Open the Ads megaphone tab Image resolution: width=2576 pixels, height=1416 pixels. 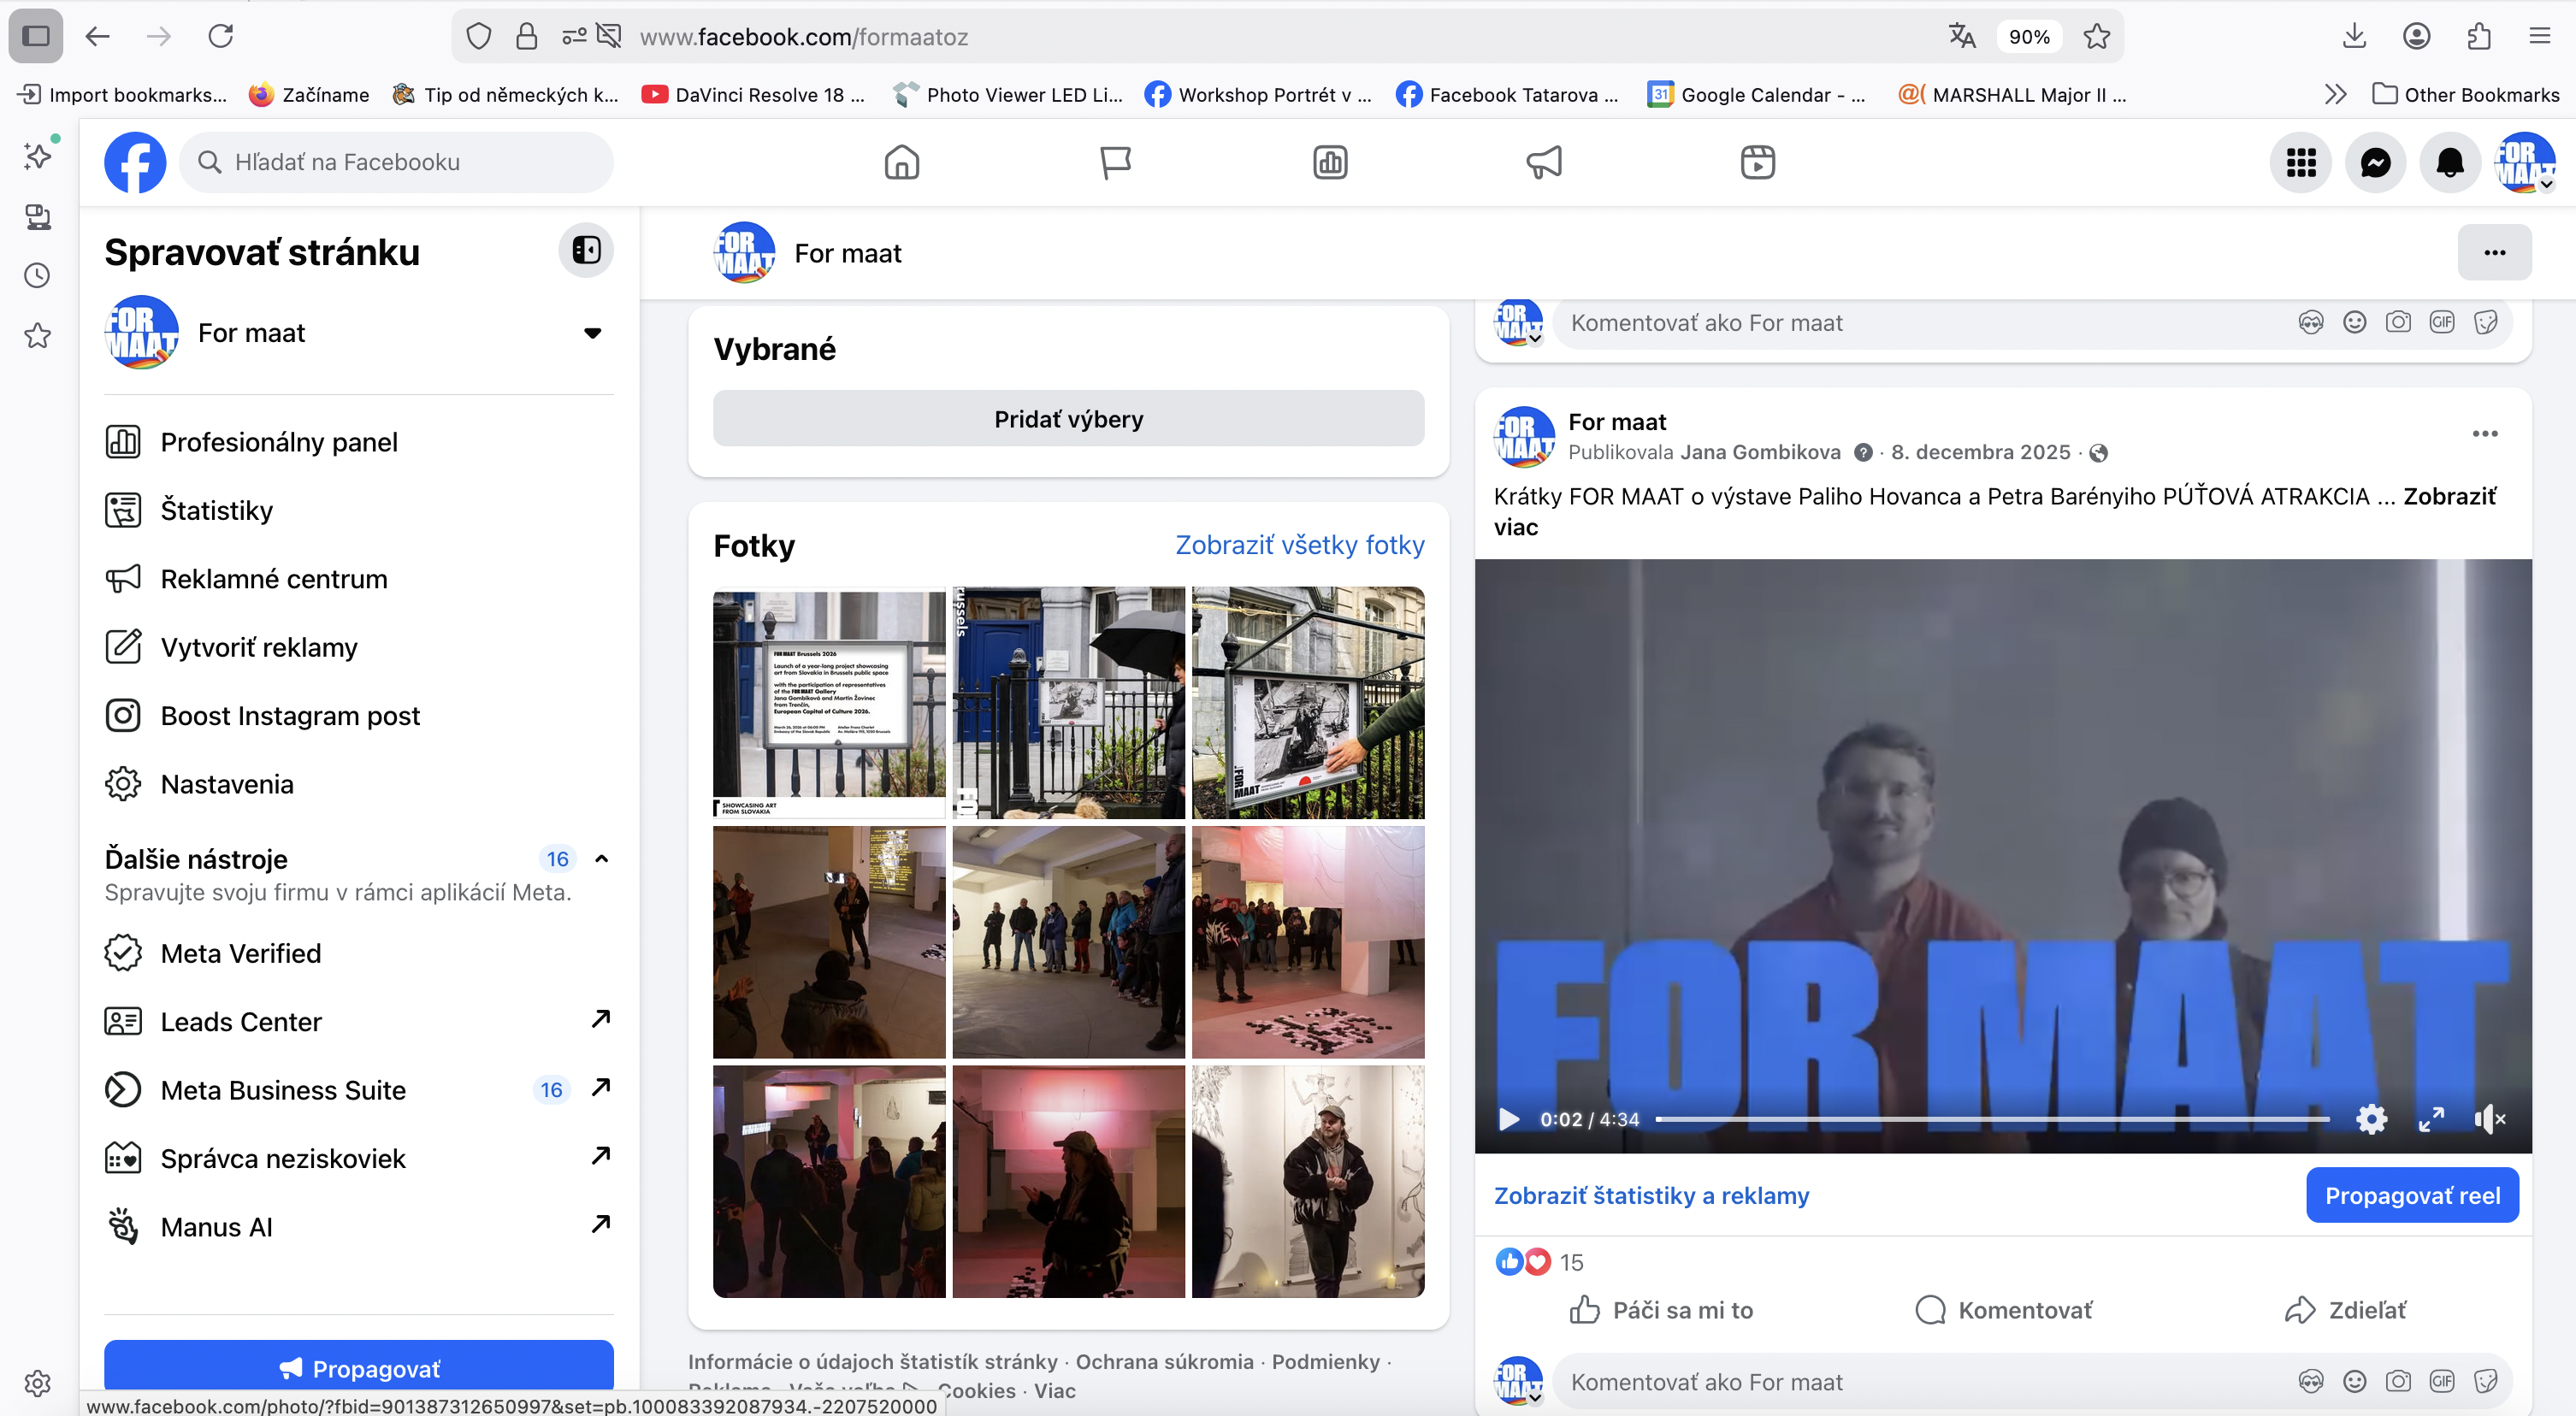[x=1544, y=162]
